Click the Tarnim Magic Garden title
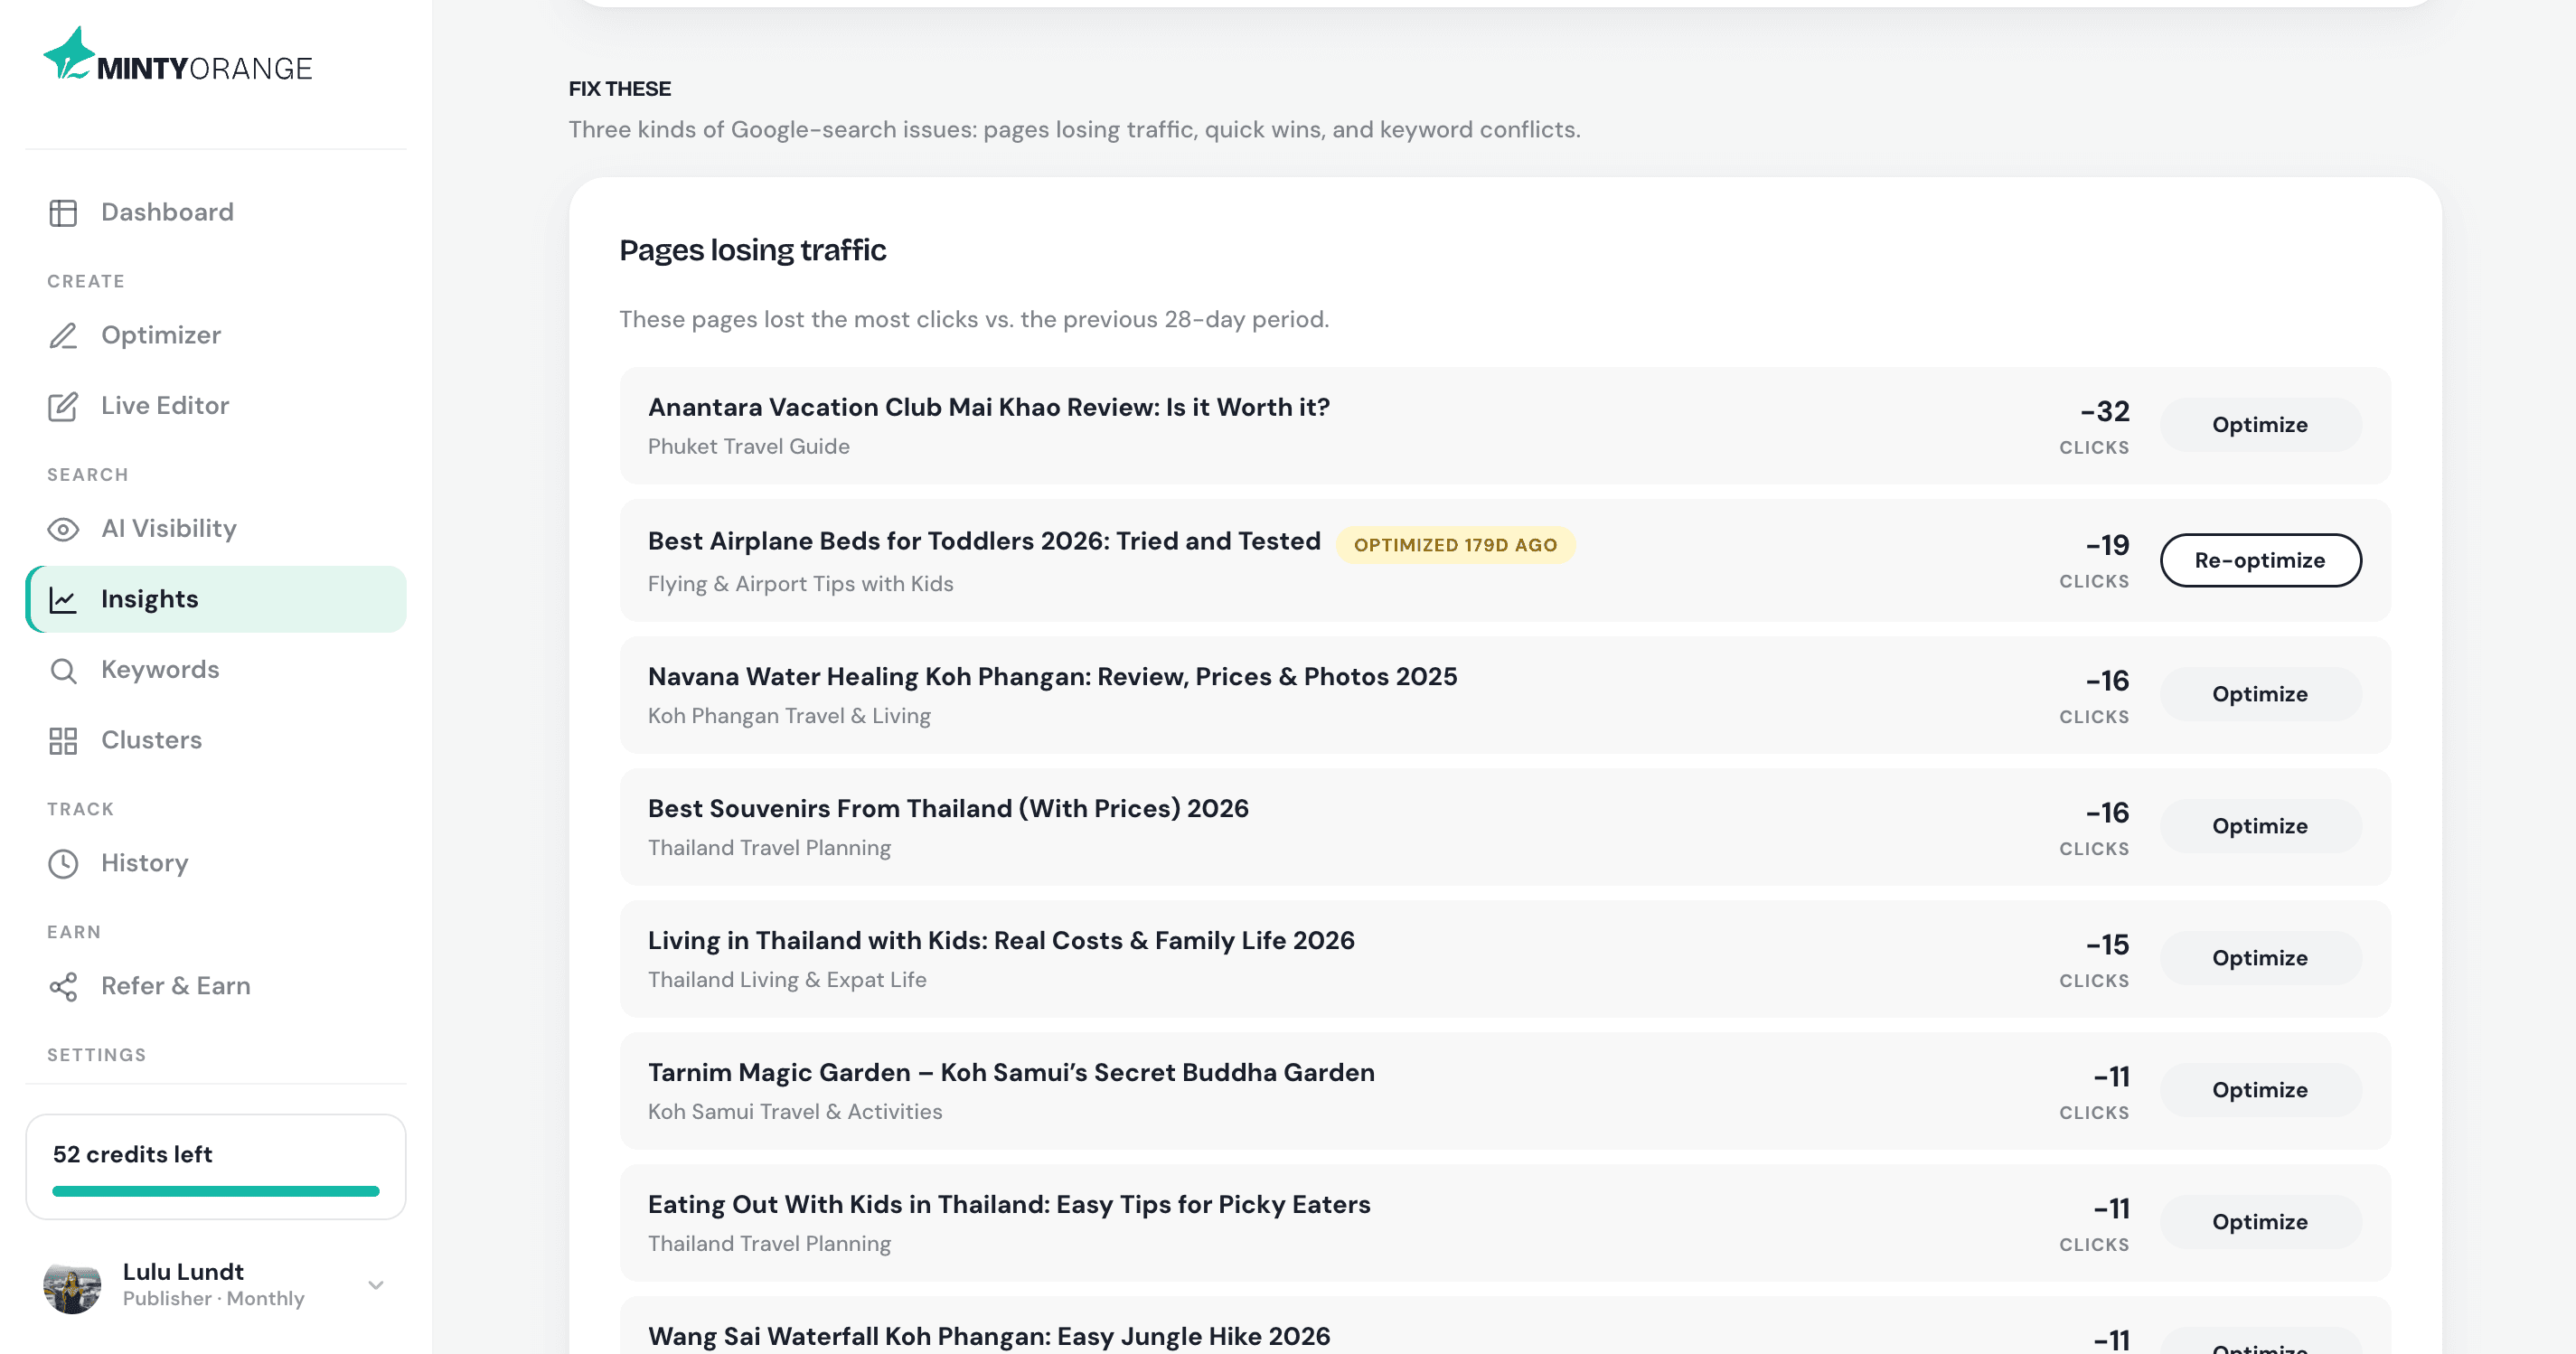 pyautogui.click(x=1011, y=1073)
